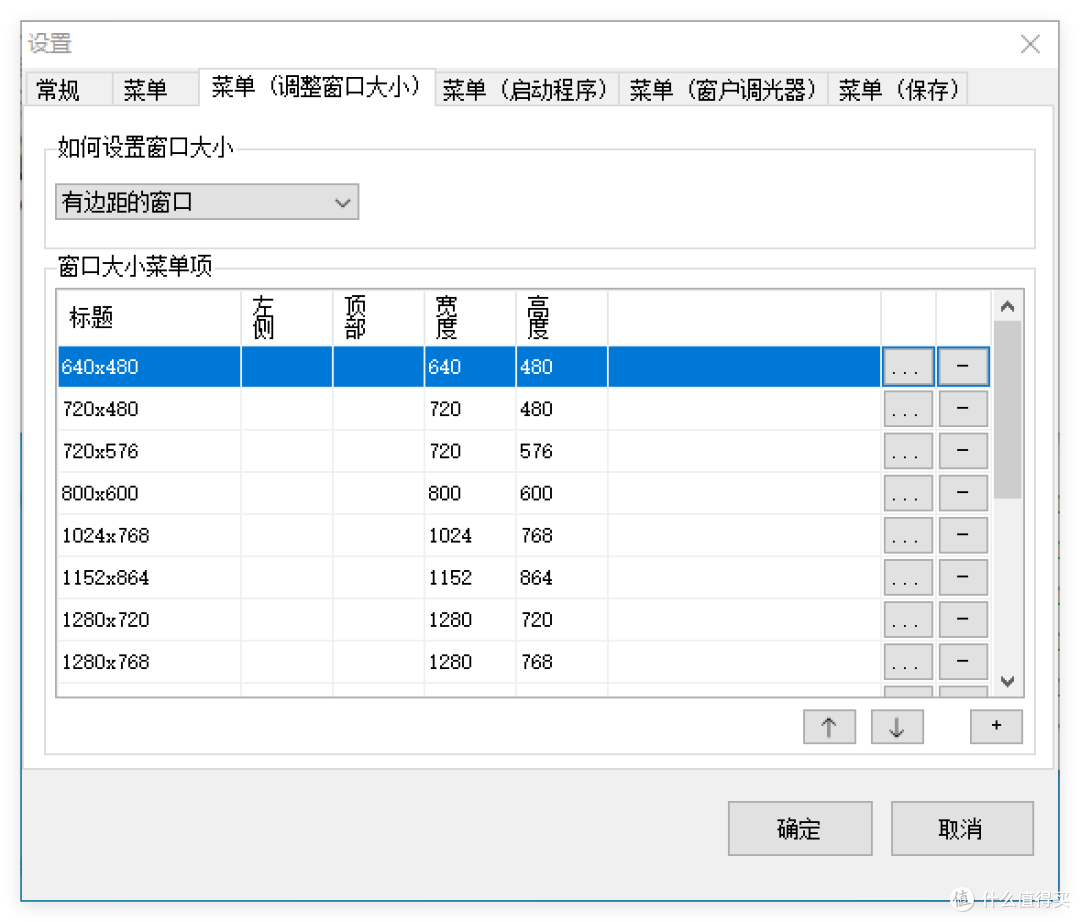Edit the 640x480 row with the ellipsis button

coord(908,367)
